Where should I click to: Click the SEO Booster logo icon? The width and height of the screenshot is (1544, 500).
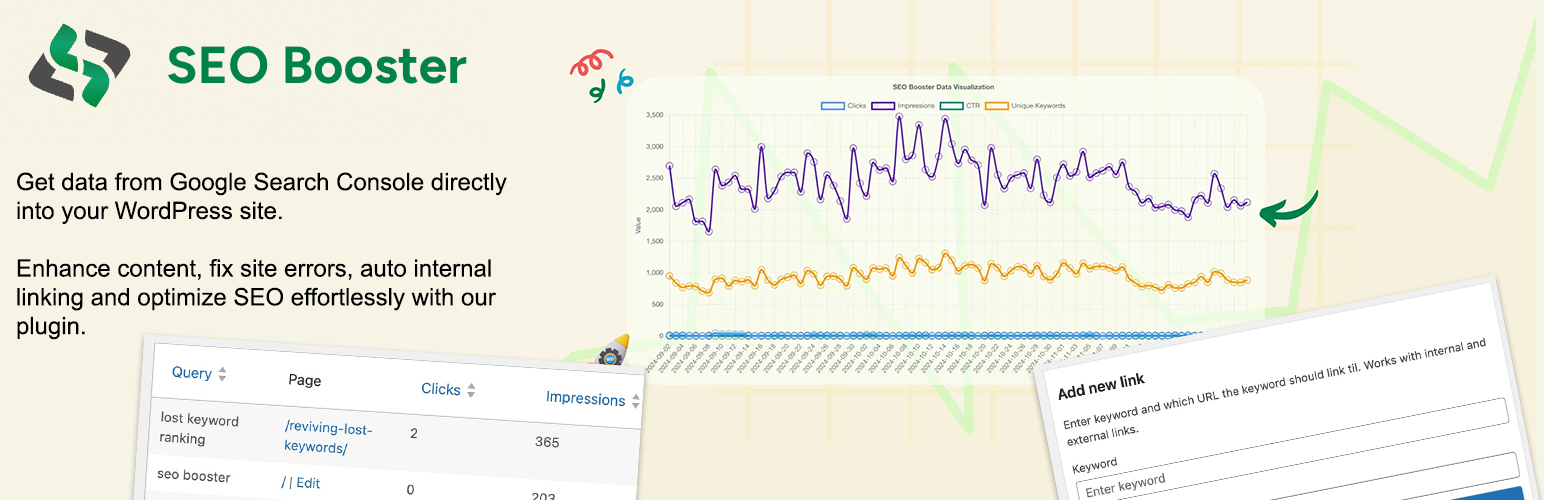[x=80, y=66]
